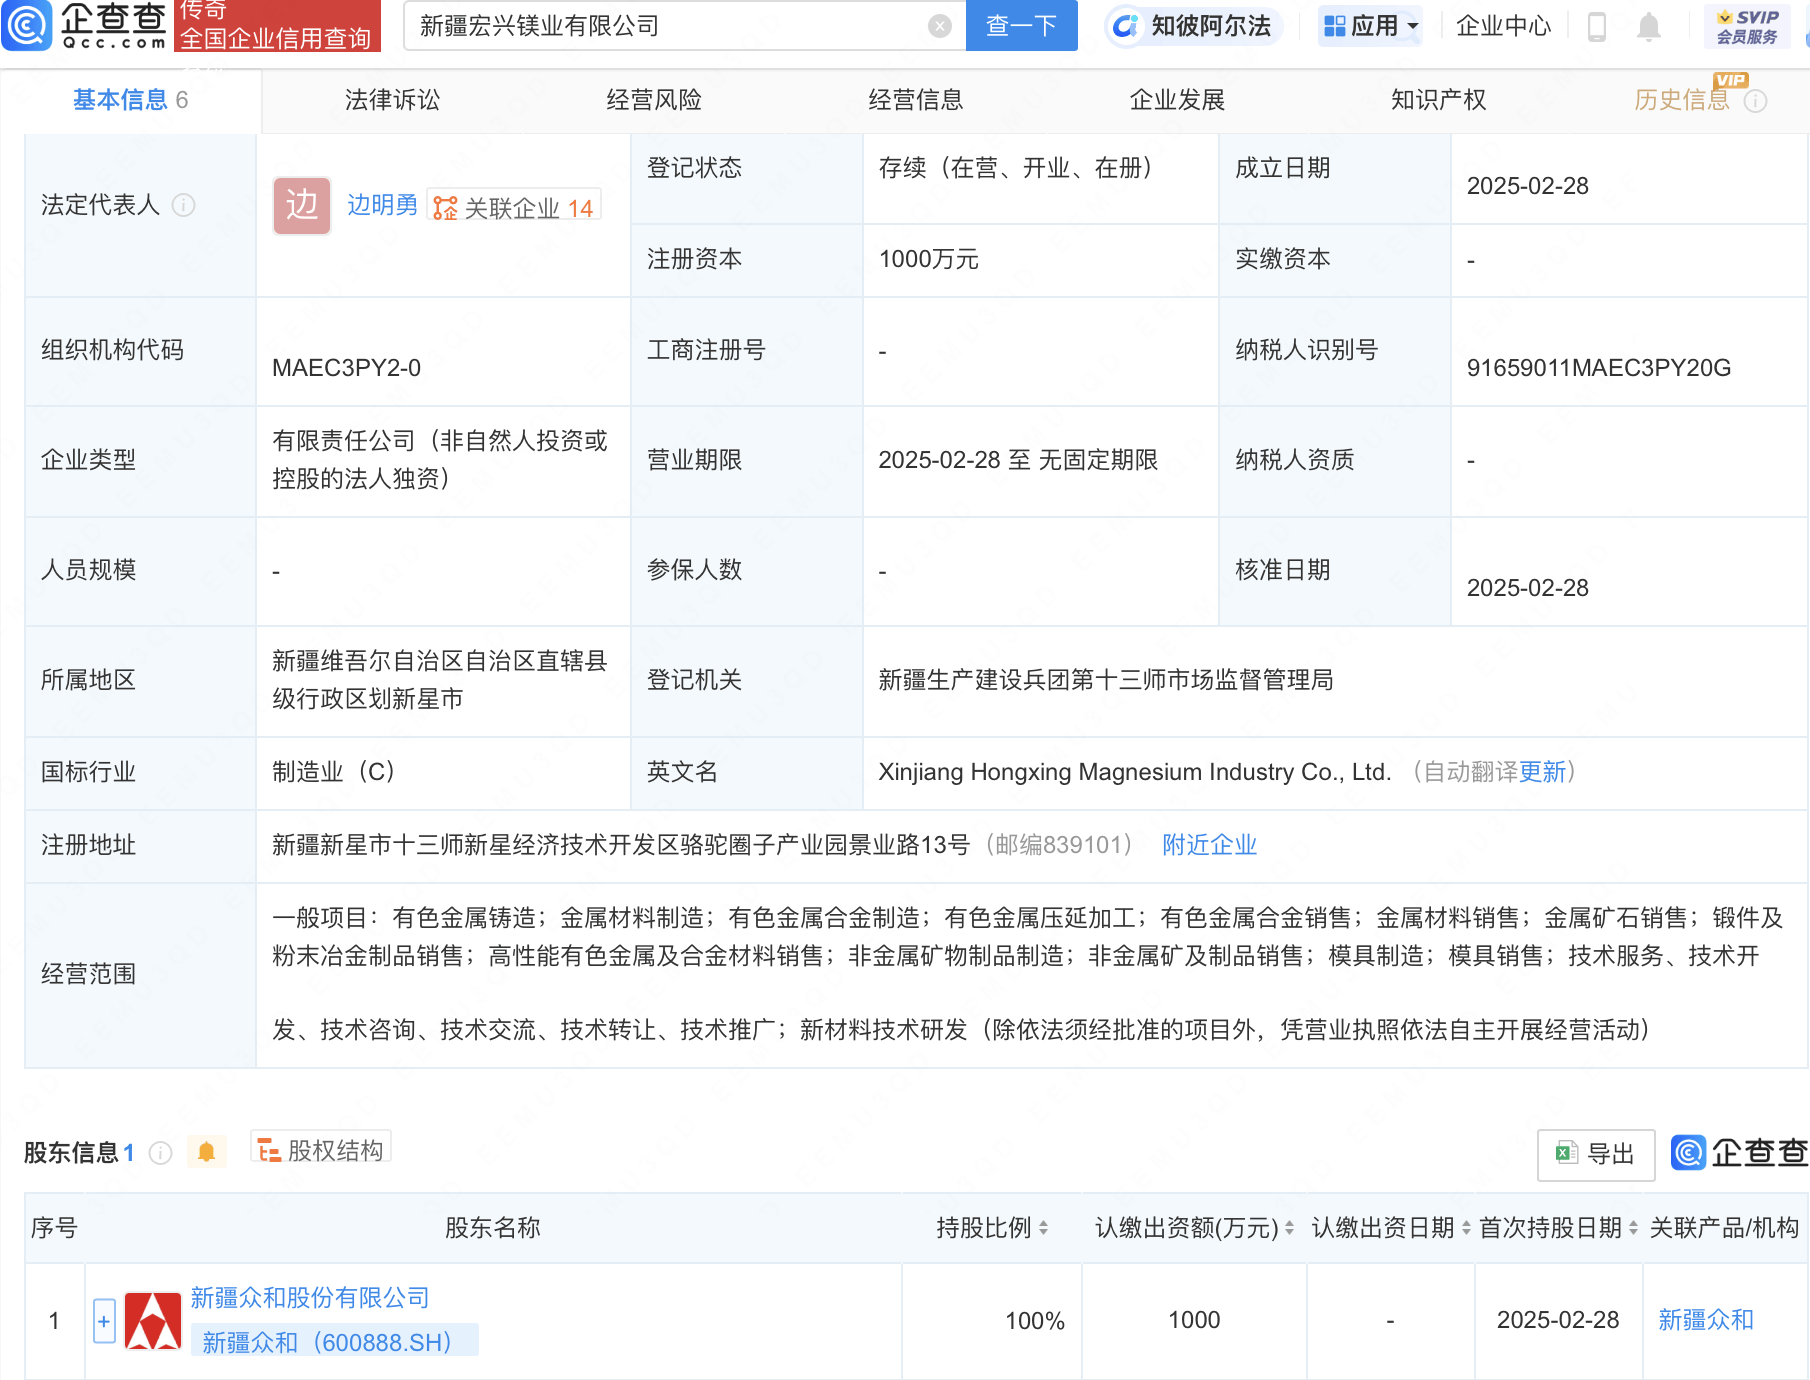View 关联企业 14 related companies

514,207
